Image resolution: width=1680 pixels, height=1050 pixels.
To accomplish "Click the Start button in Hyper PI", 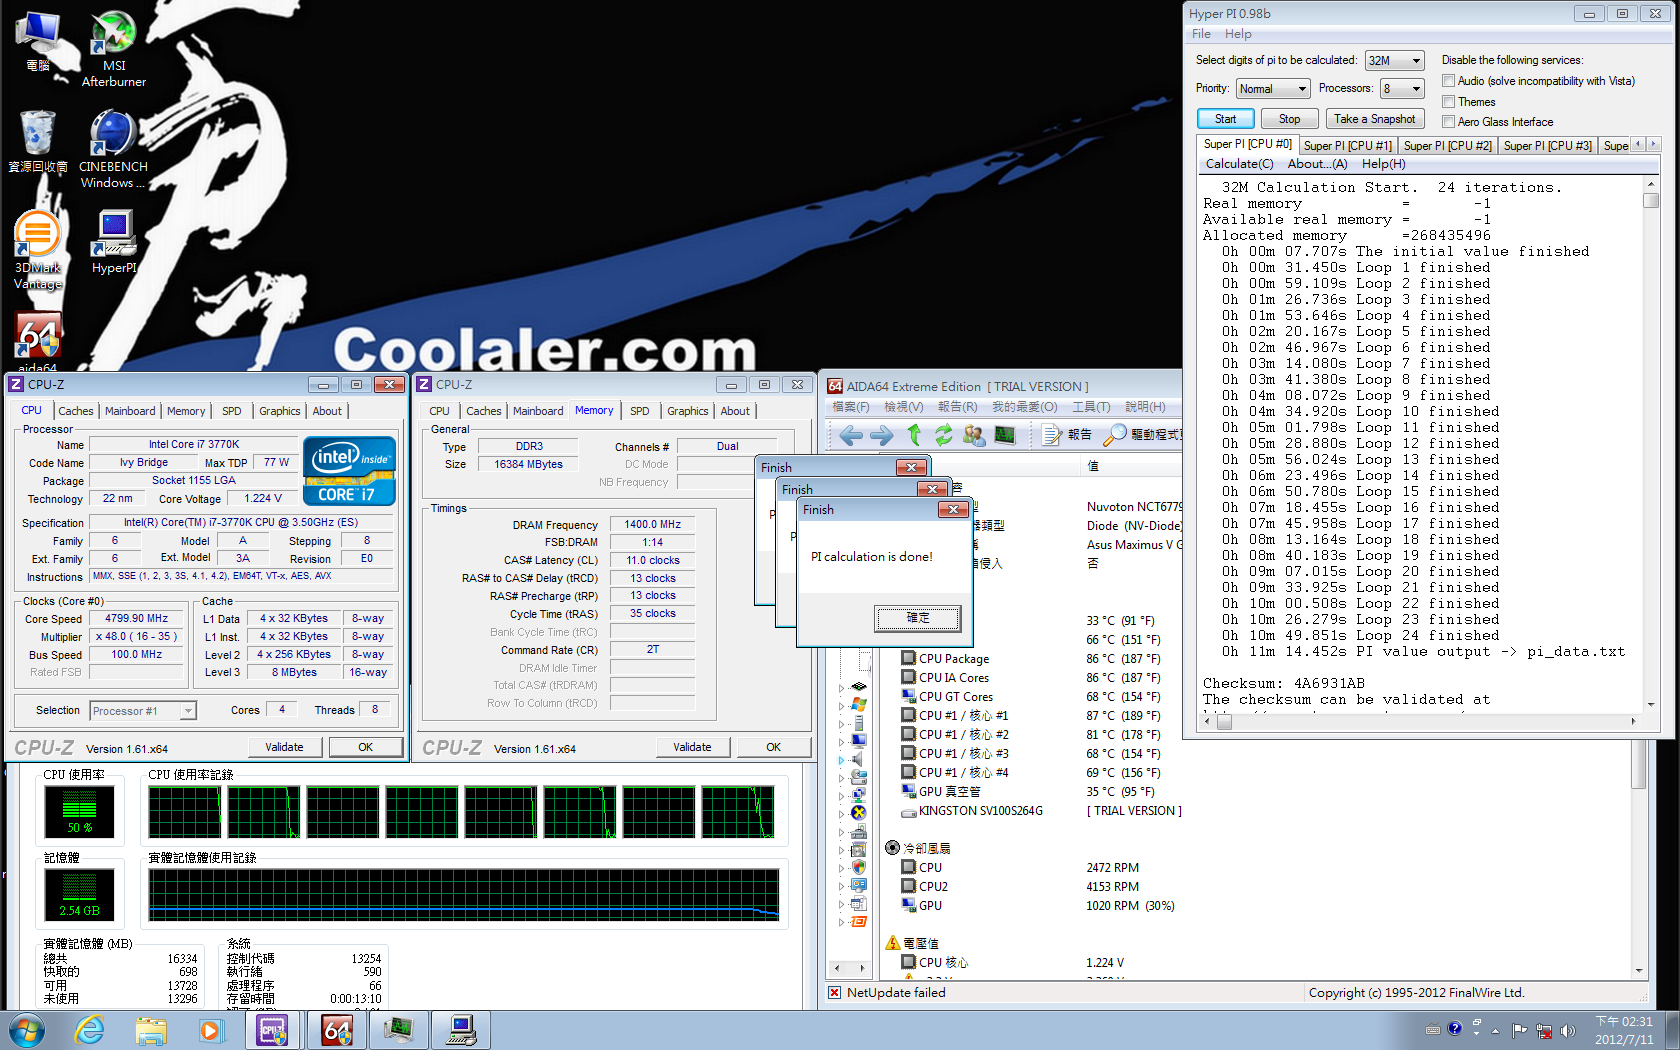I will tap(1225, 119).
